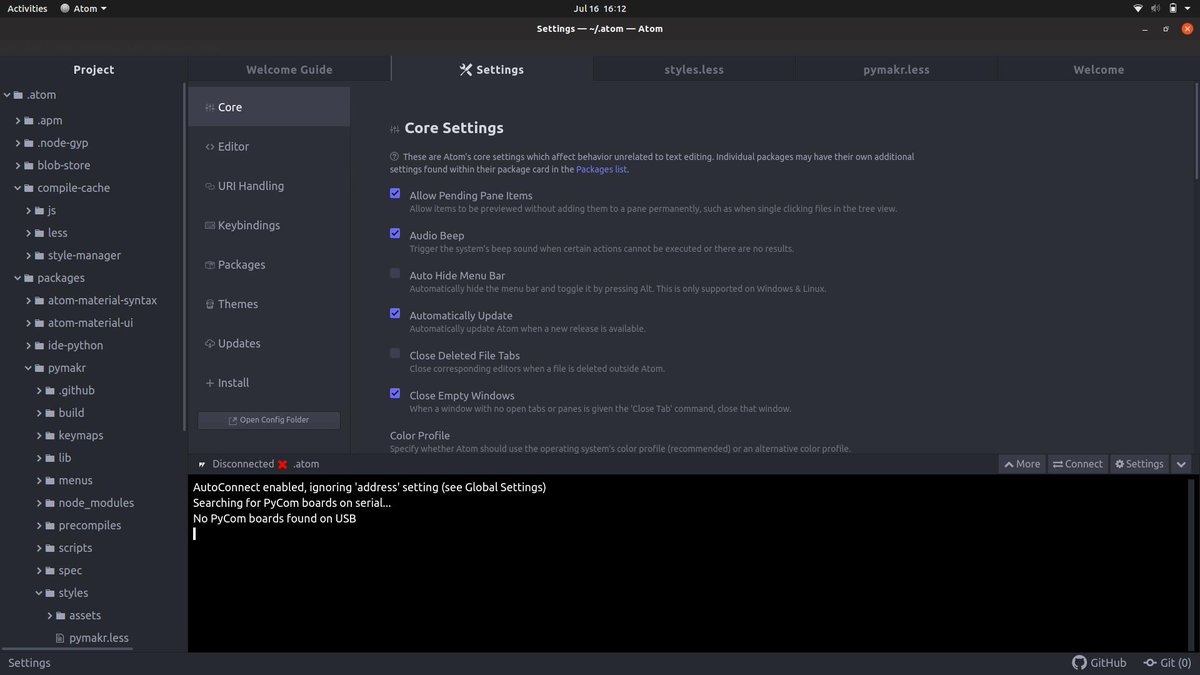Disable the Allow Pending Pane Items checkbox
Image resolution: width=1200 pixels, height=675 pixels.
click(394, 193)
